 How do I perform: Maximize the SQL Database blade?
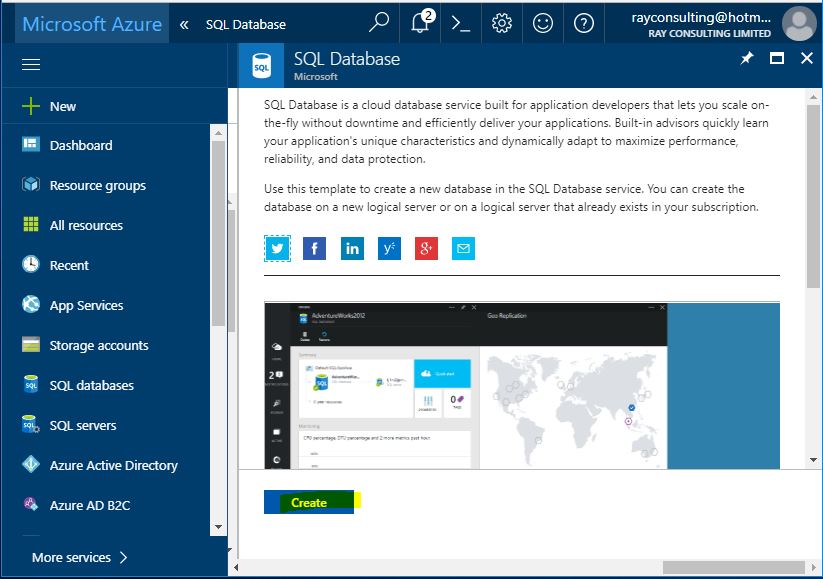pos(777,58)
